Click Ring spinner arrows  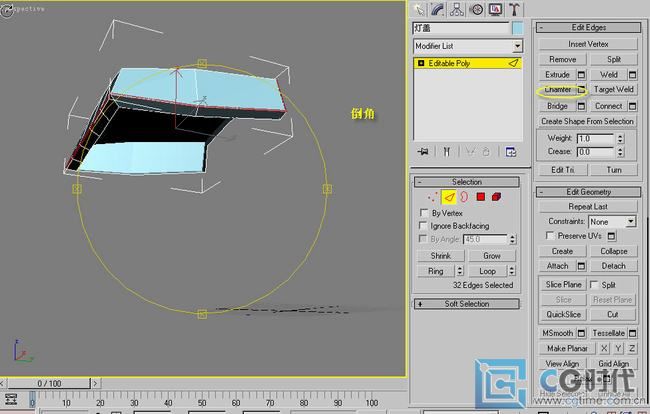click(x=460, y=271)
